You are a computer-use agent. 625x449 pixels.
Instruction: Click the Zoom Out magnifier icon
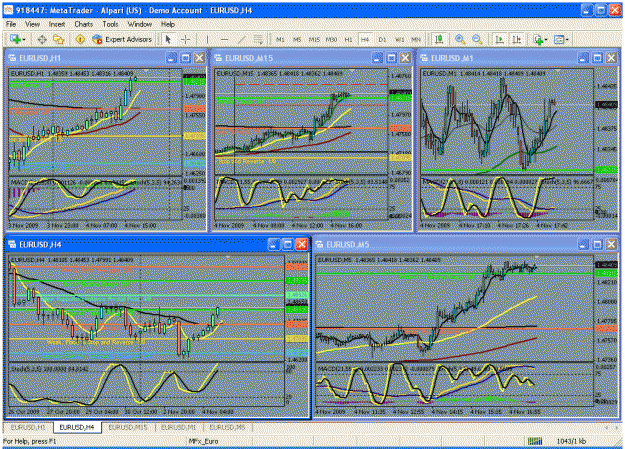tap(477, 39)
